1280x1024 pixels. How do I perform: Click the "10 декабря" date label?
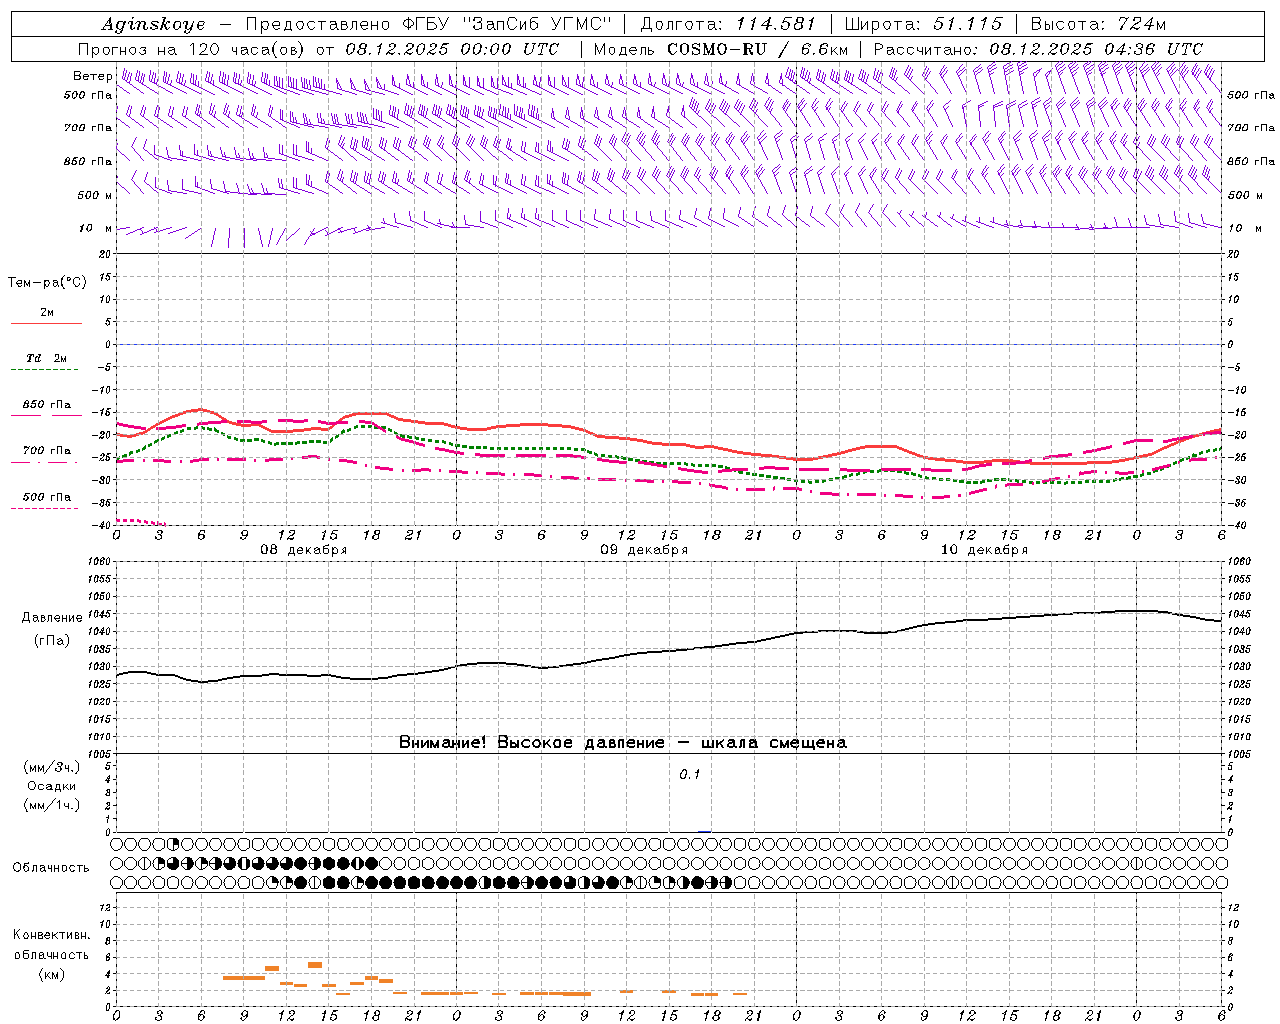984,550
